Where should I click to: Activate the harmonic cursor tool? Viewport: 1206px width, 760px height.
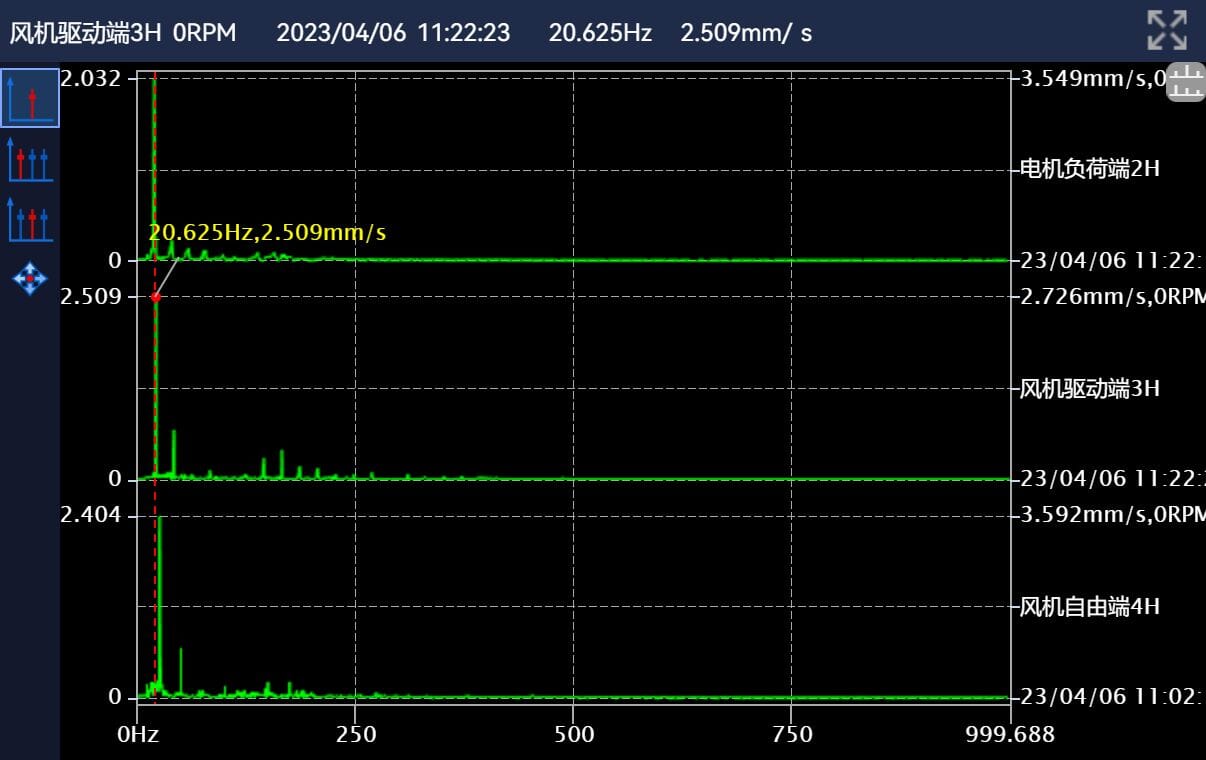point(30,160)
